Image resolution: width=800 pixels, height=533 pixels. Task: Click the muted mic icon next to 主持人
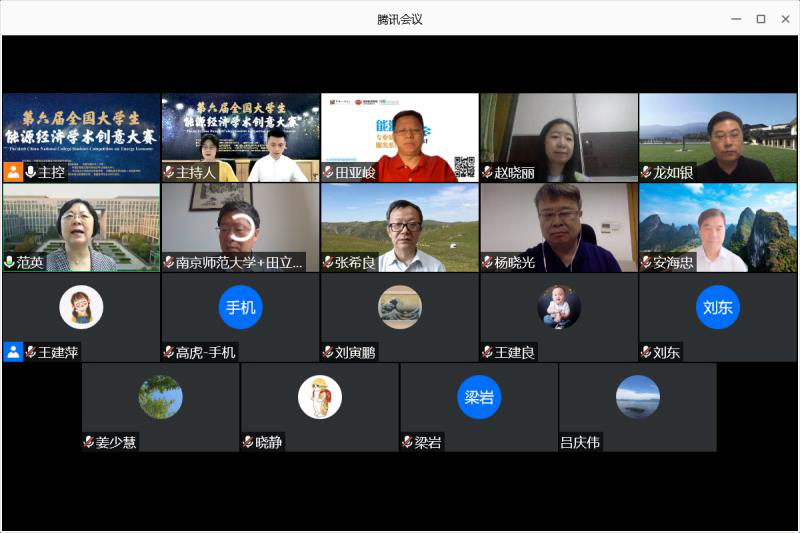169,173
